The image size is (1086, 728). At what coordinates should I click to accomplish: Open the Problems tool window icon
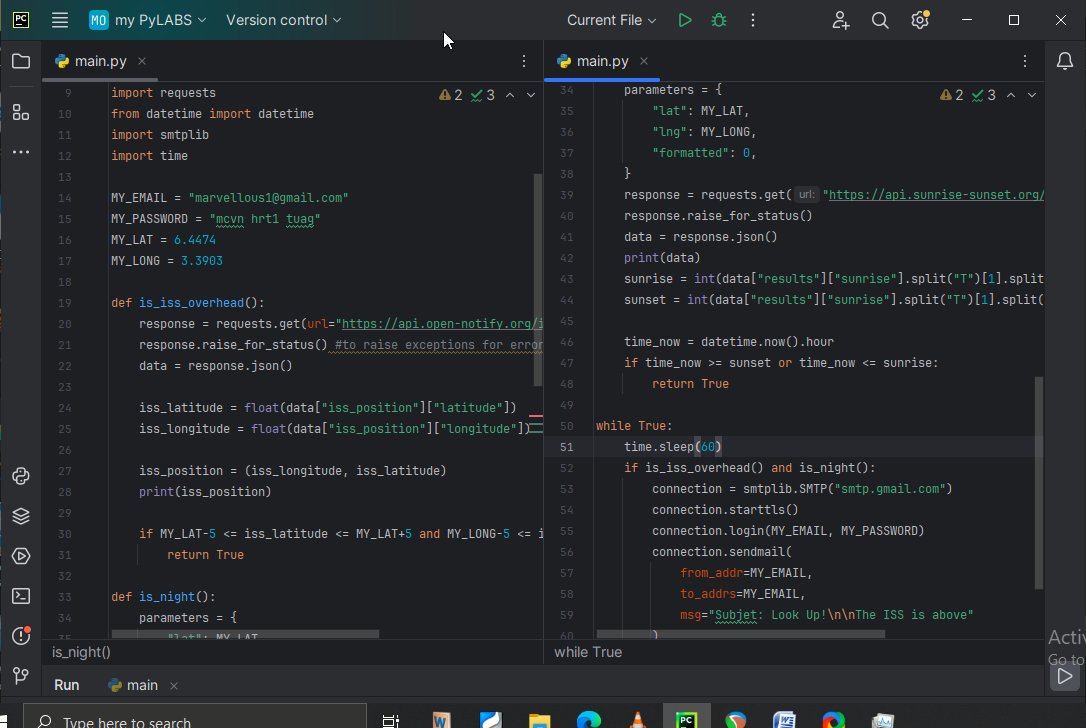(x=21, y=635)
